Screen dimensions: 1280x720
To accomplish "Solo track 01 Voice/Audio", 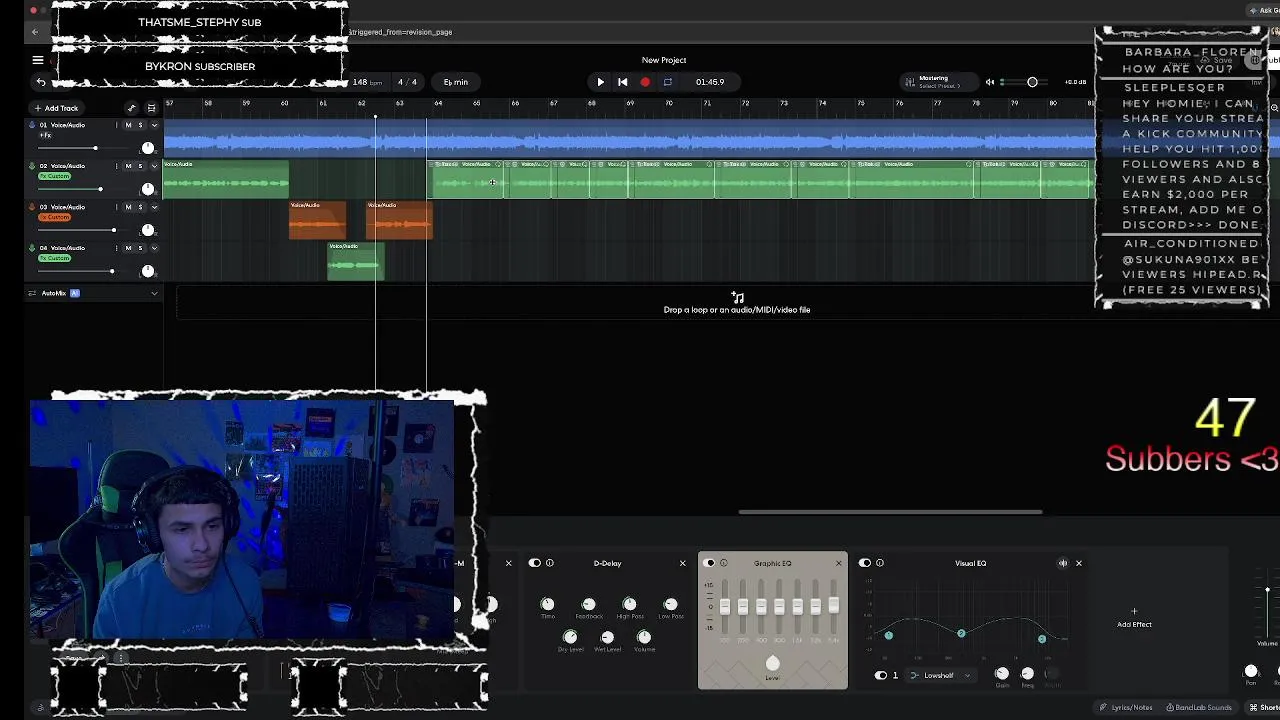I will pyautogui.click(x=140, y=125).
